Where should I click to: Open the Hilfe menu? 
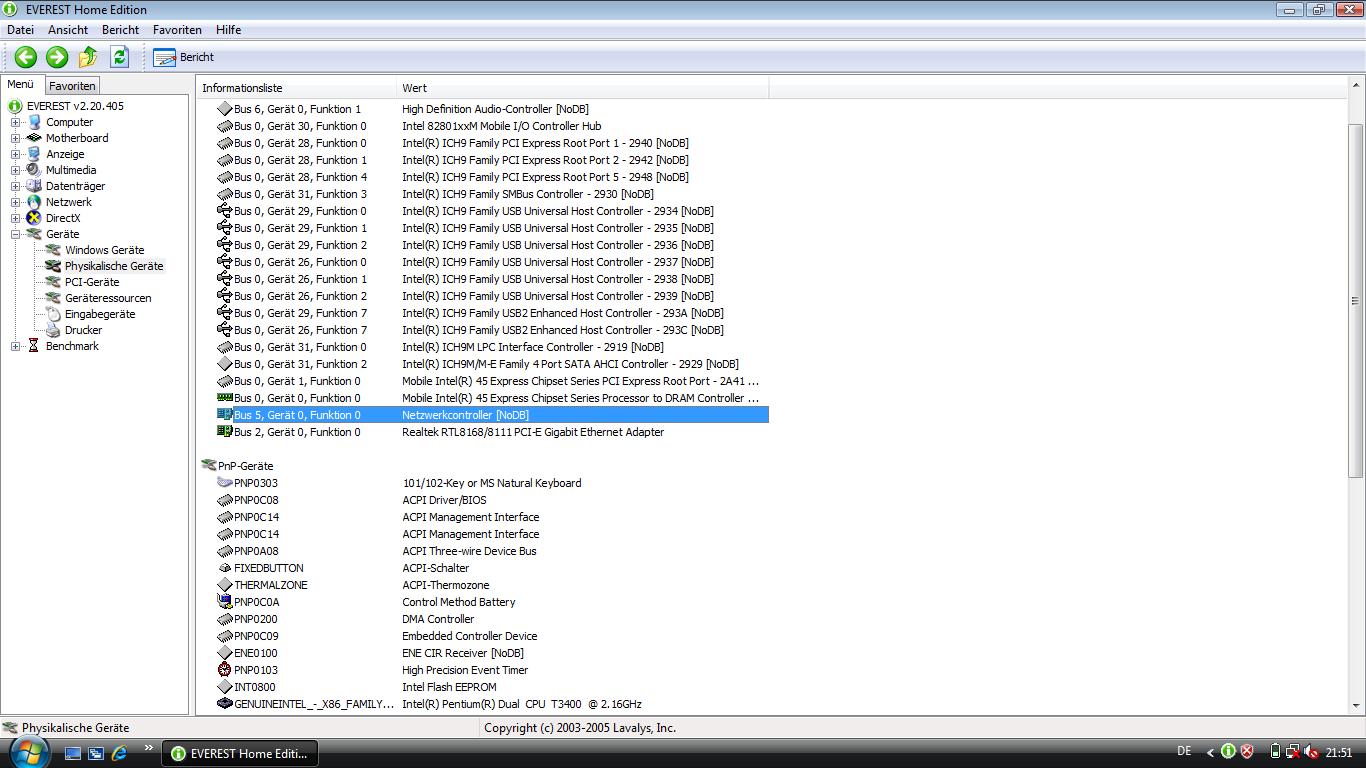tap(228, 30)
